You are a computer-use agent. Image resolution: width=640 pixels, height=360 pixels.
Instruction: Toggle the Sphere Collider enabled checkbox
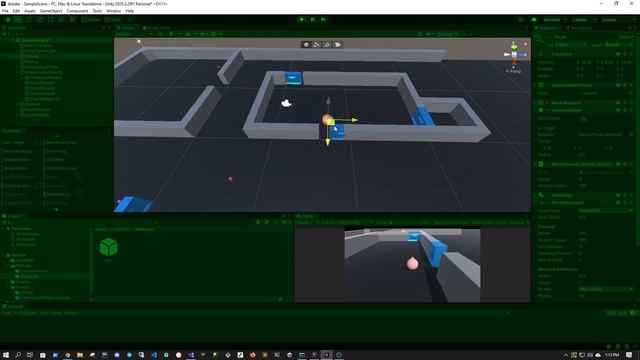(547, 110)
